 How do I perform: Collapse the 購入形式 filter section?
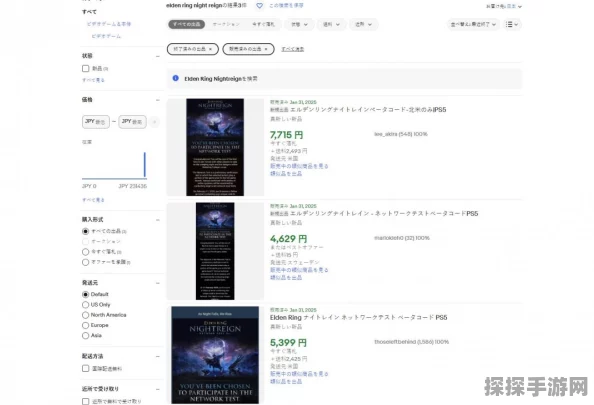coord(158,220)
